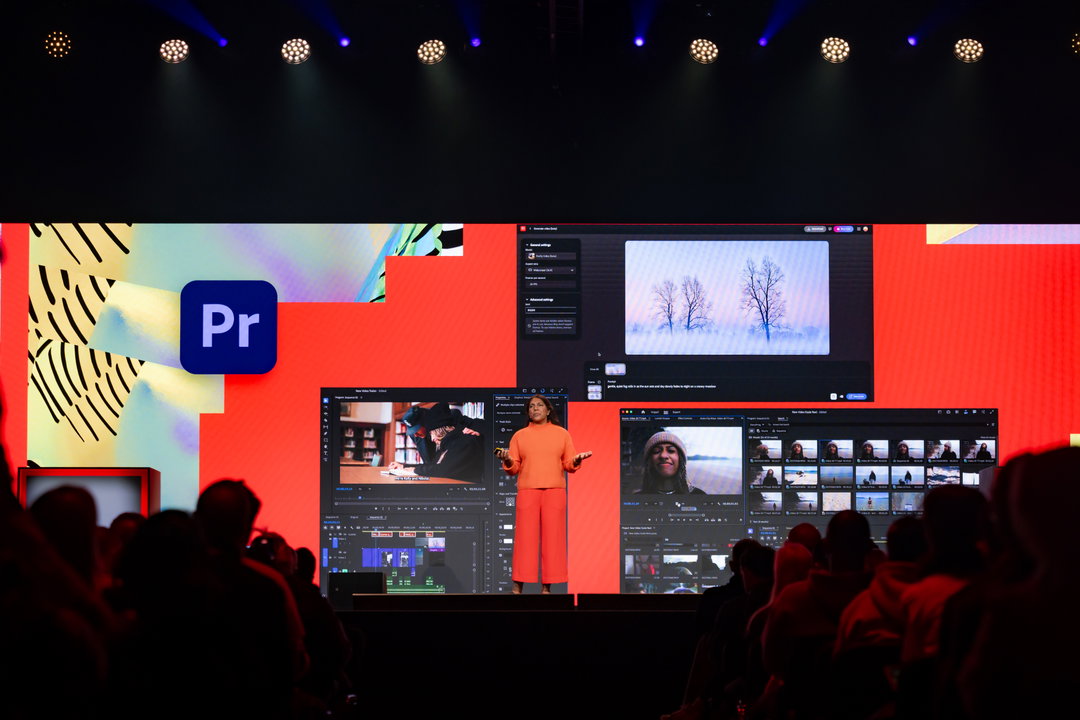Select the Pen tool
This screenshot has height=720, width=1080.
click(326, 433)
